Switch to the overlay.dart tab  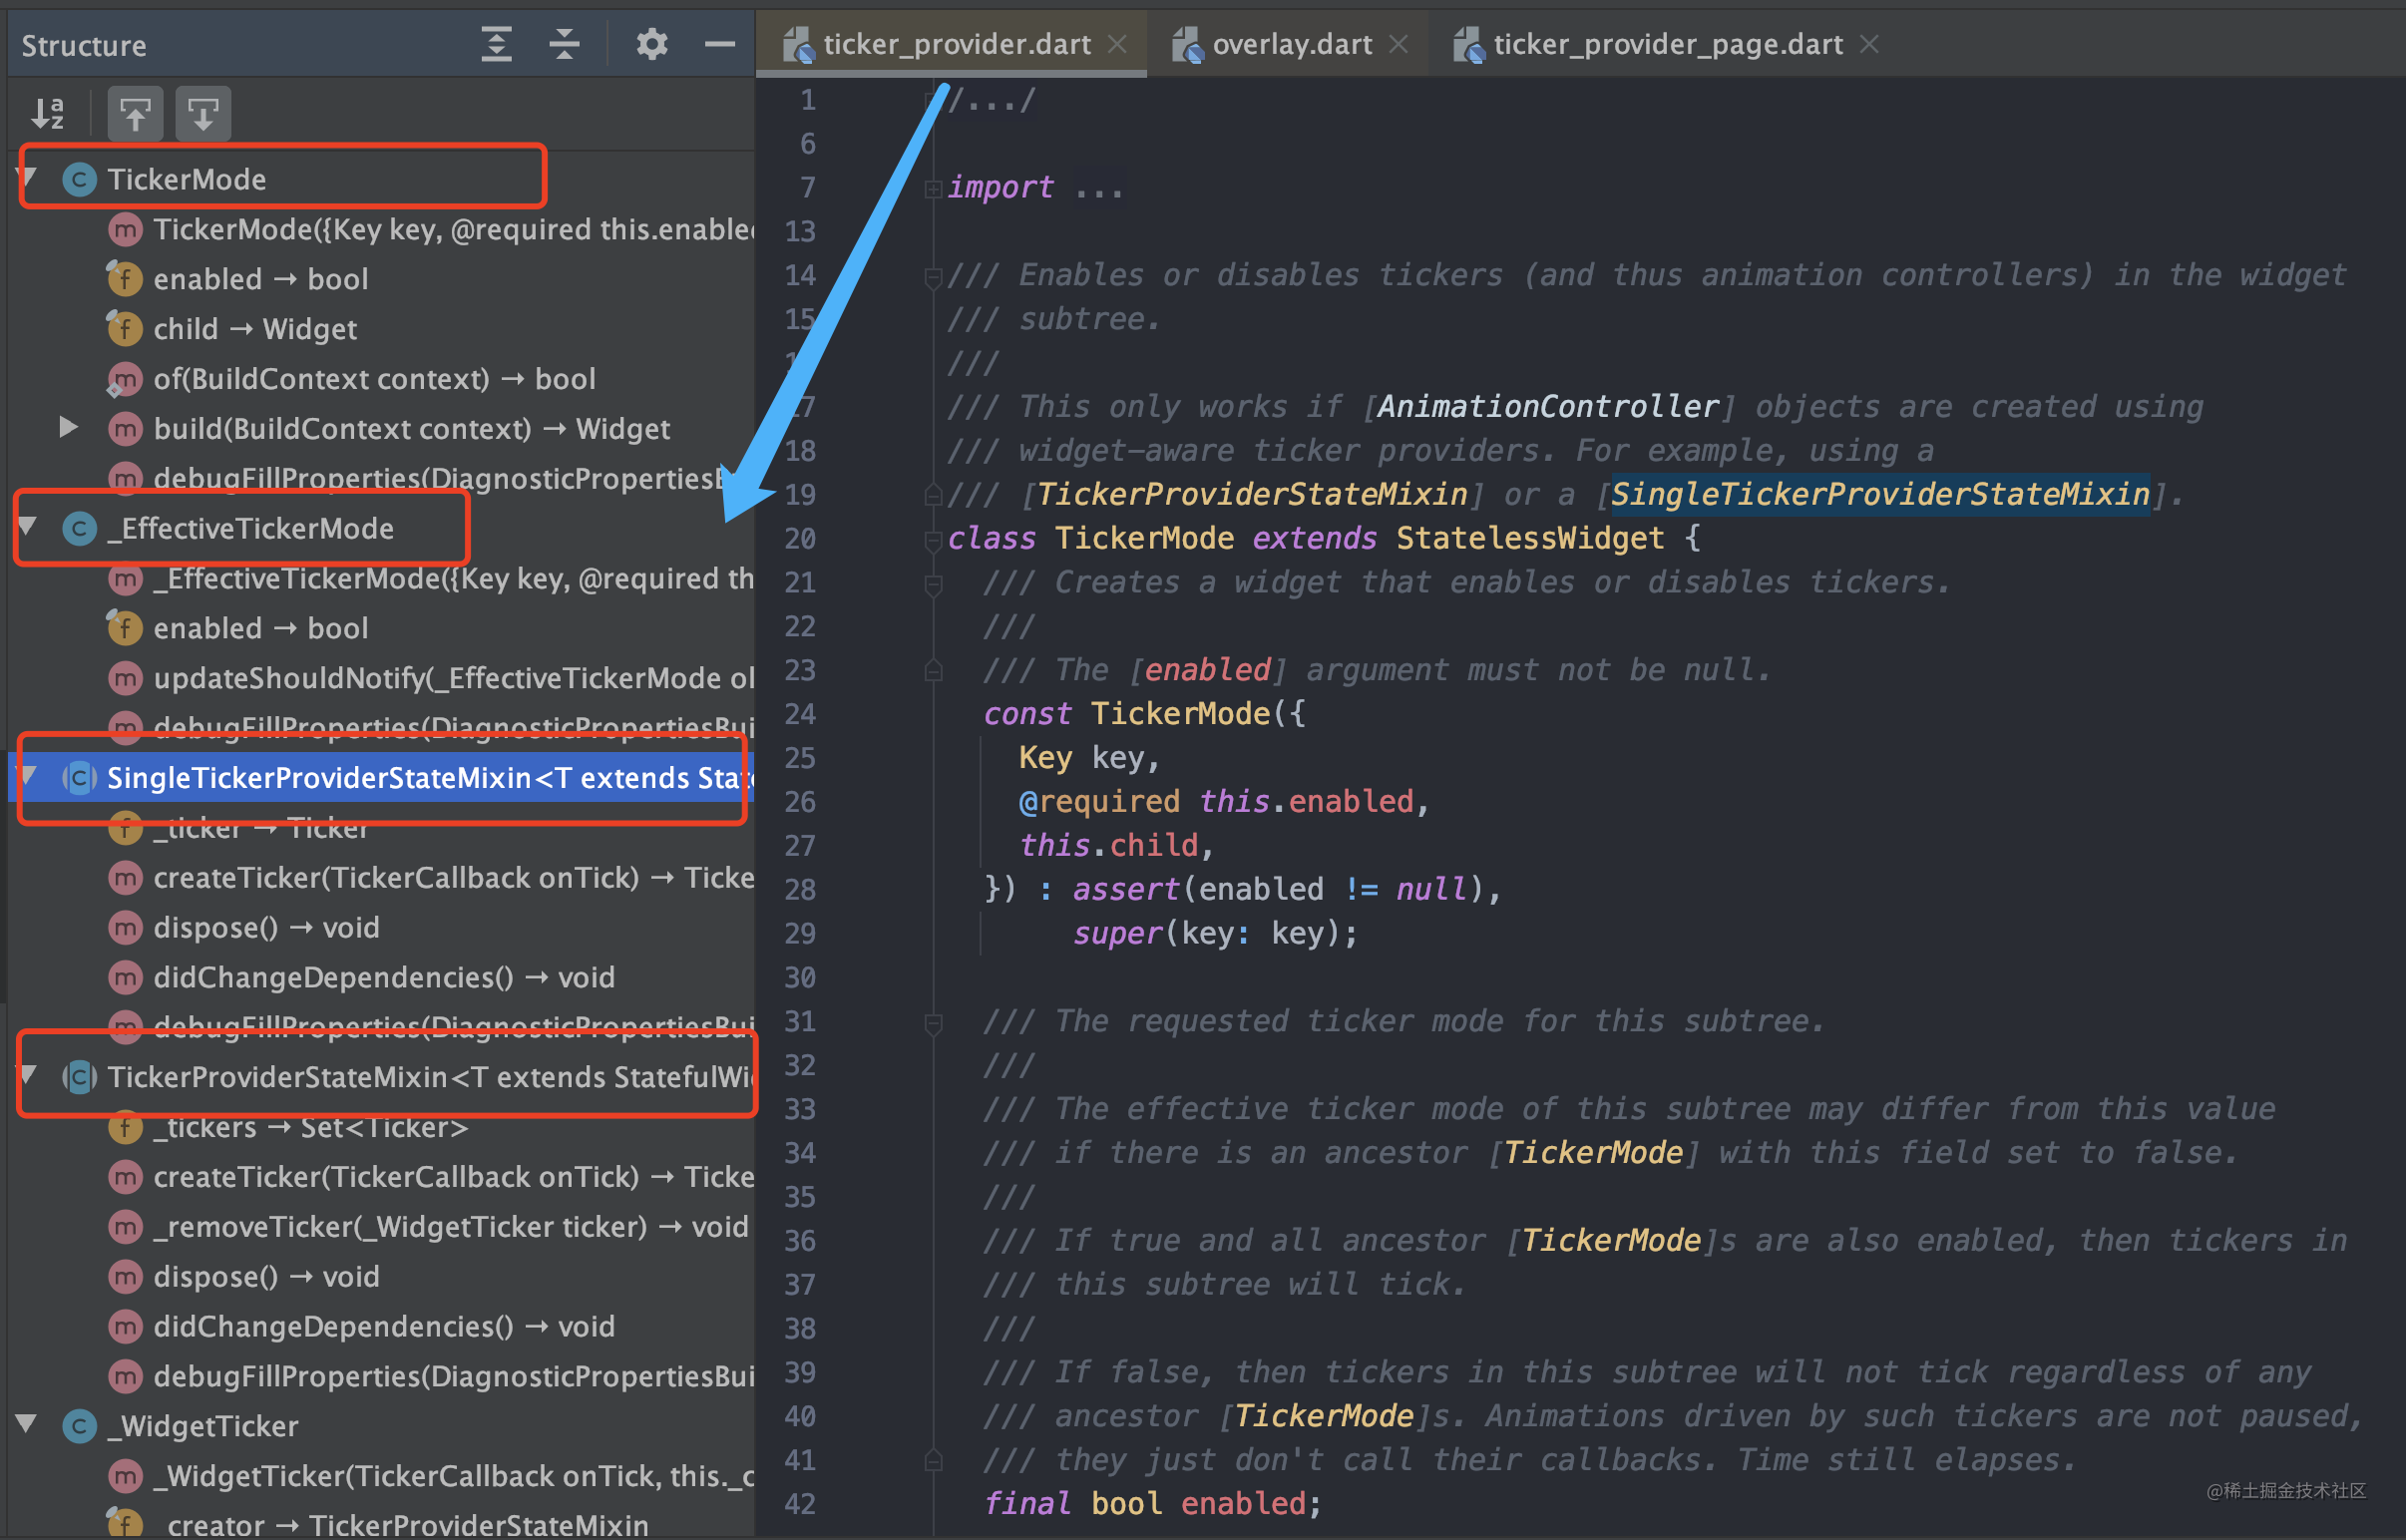[x=1291, y=44]
